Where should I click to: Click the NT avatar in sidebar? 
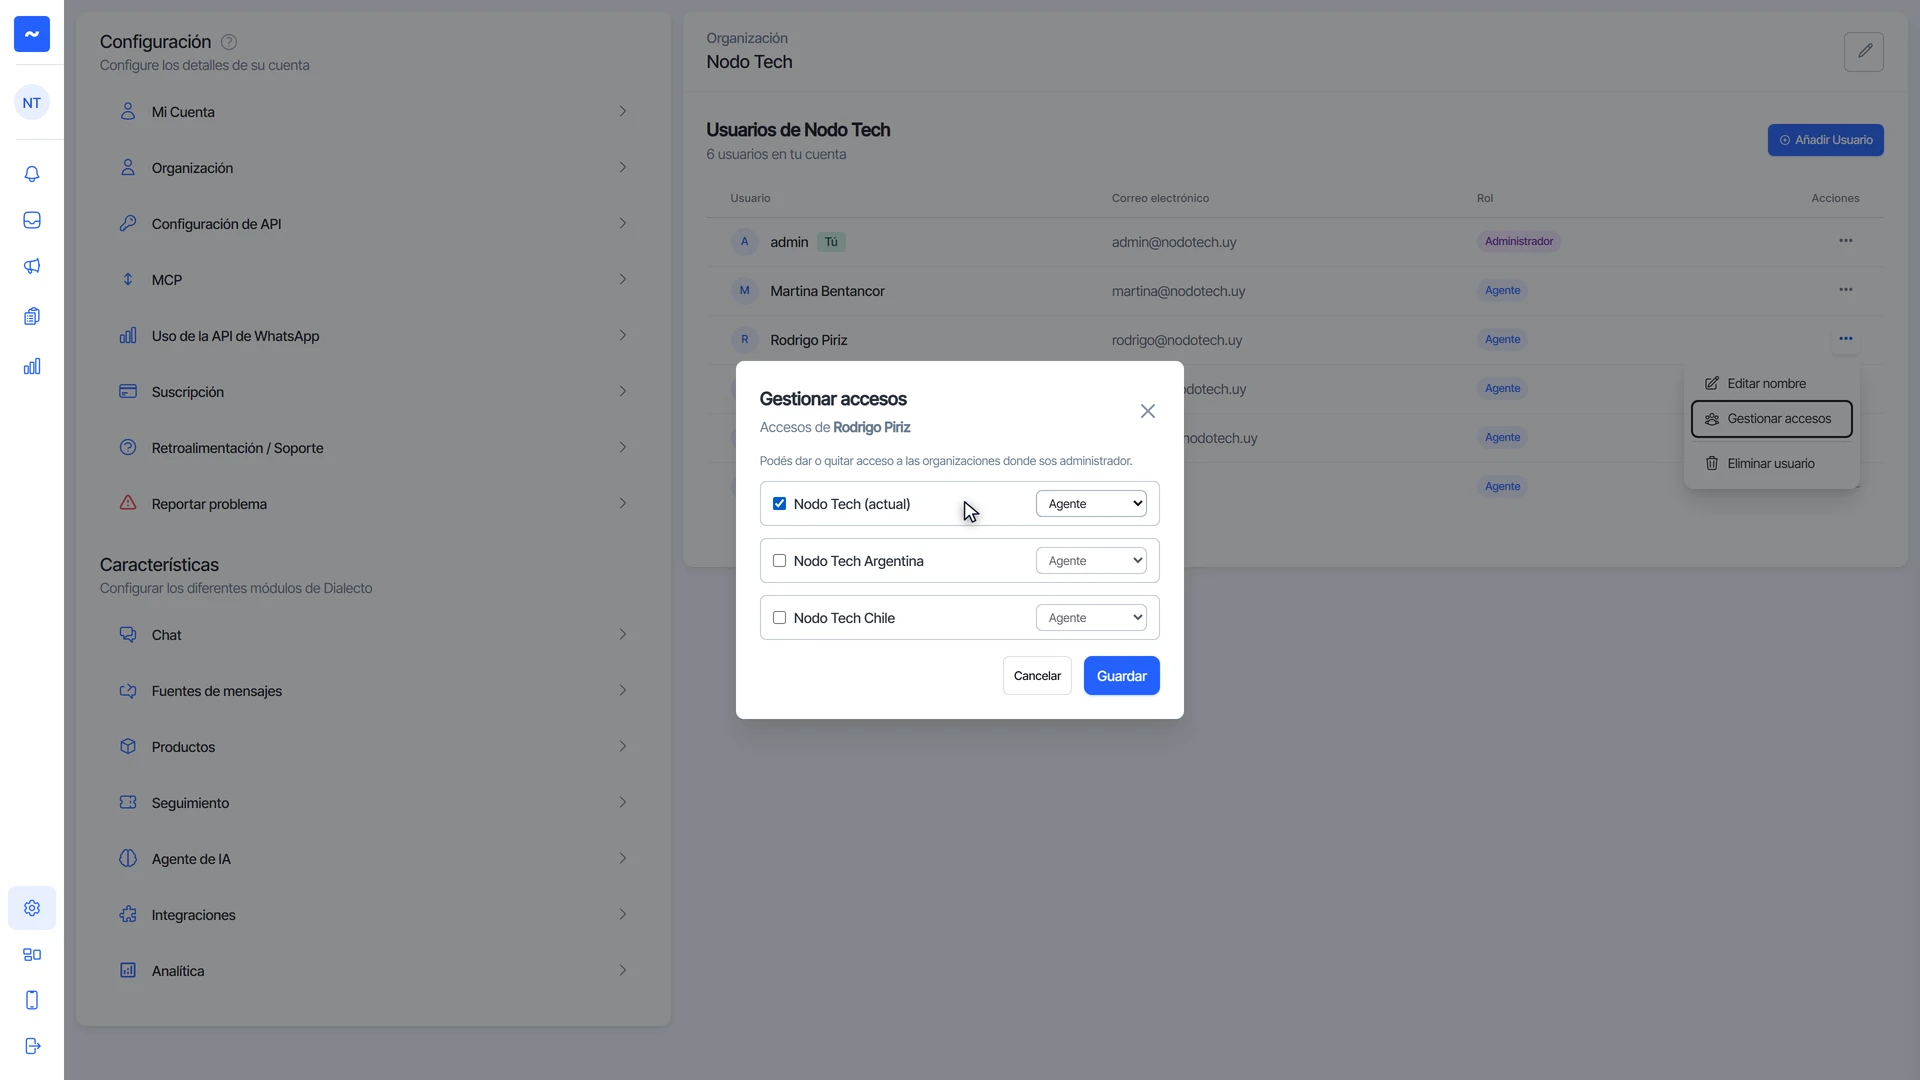(32, 102)
